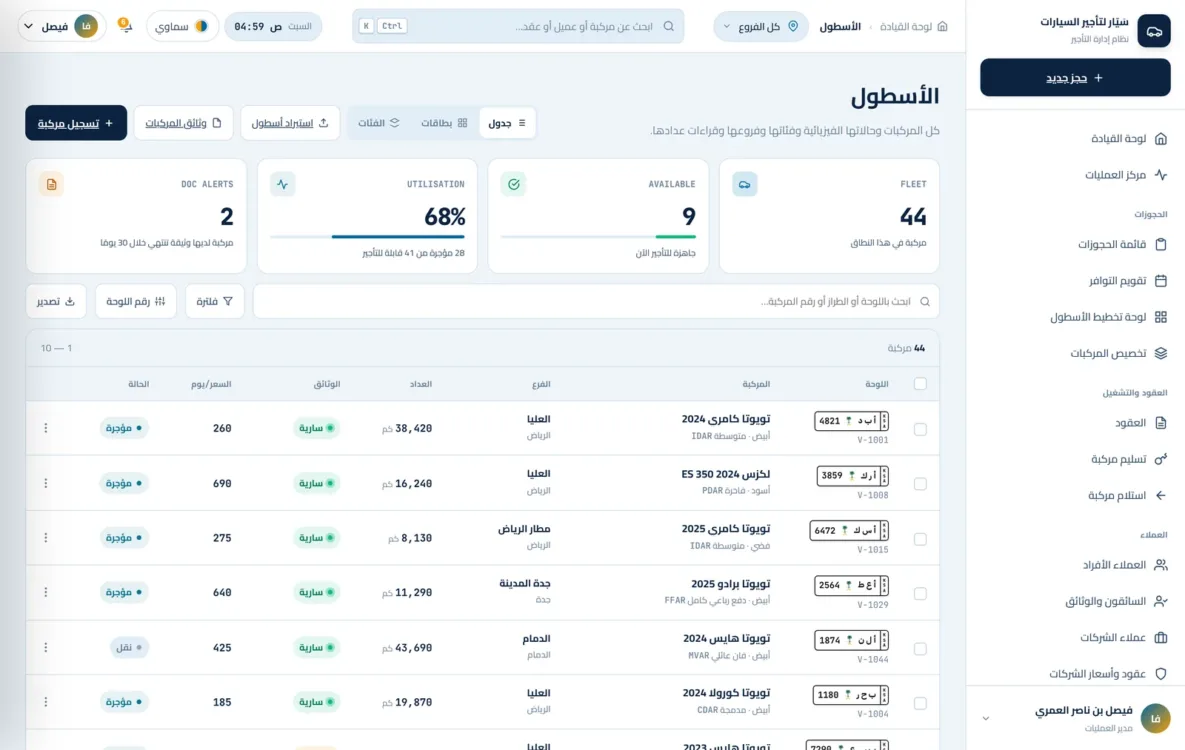Click the تصدير export button
This screenshot has height=750, width=1185.
point(56,302)
